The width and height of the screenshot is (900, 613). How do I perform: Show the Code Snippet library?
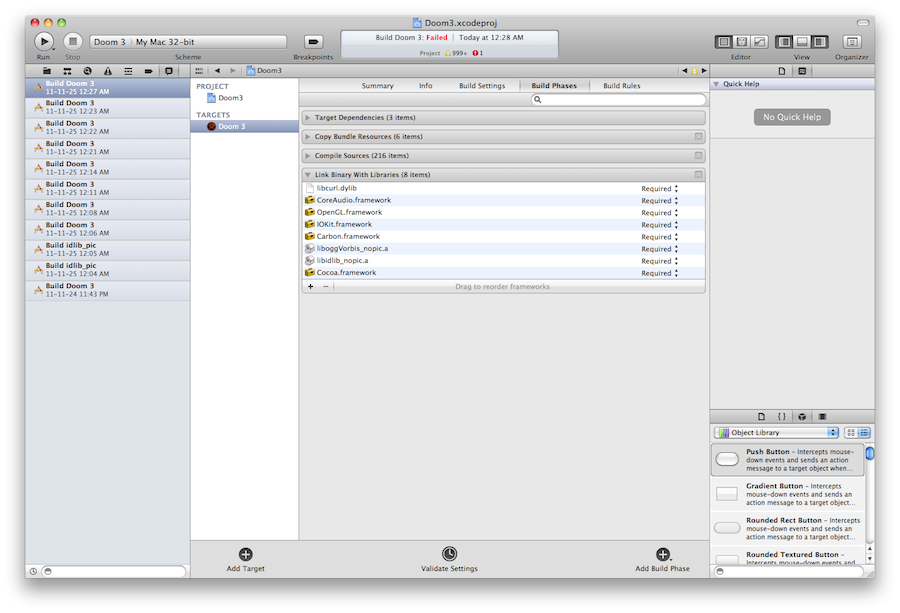coord(782,417)
